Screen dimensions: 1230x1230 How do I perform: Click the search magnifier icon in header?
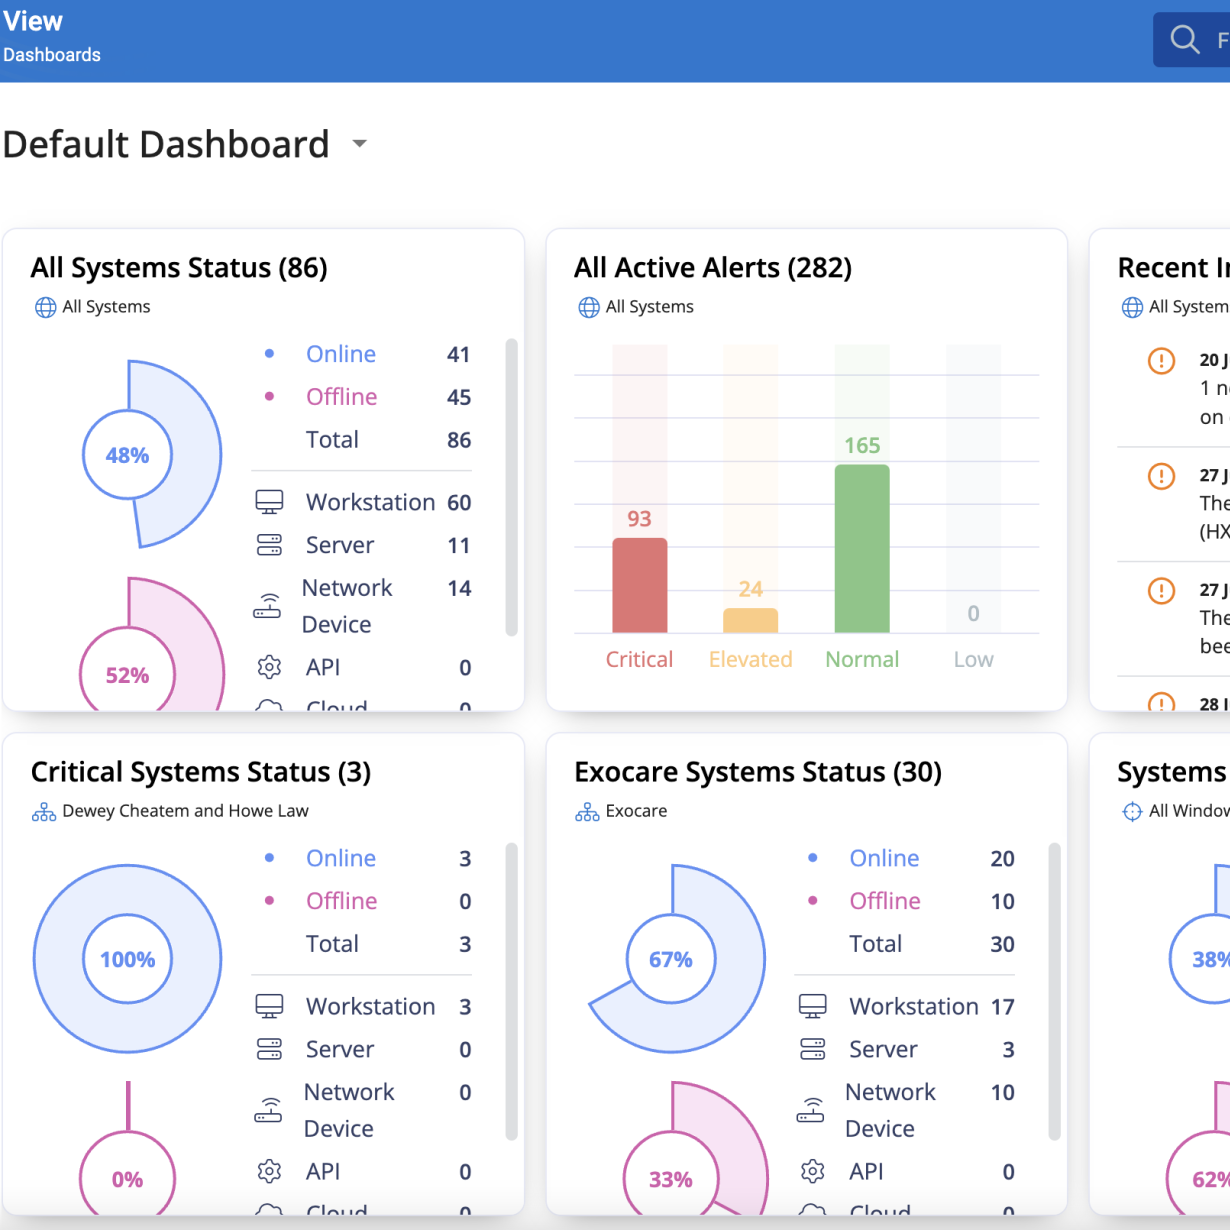coord(1184,40)
